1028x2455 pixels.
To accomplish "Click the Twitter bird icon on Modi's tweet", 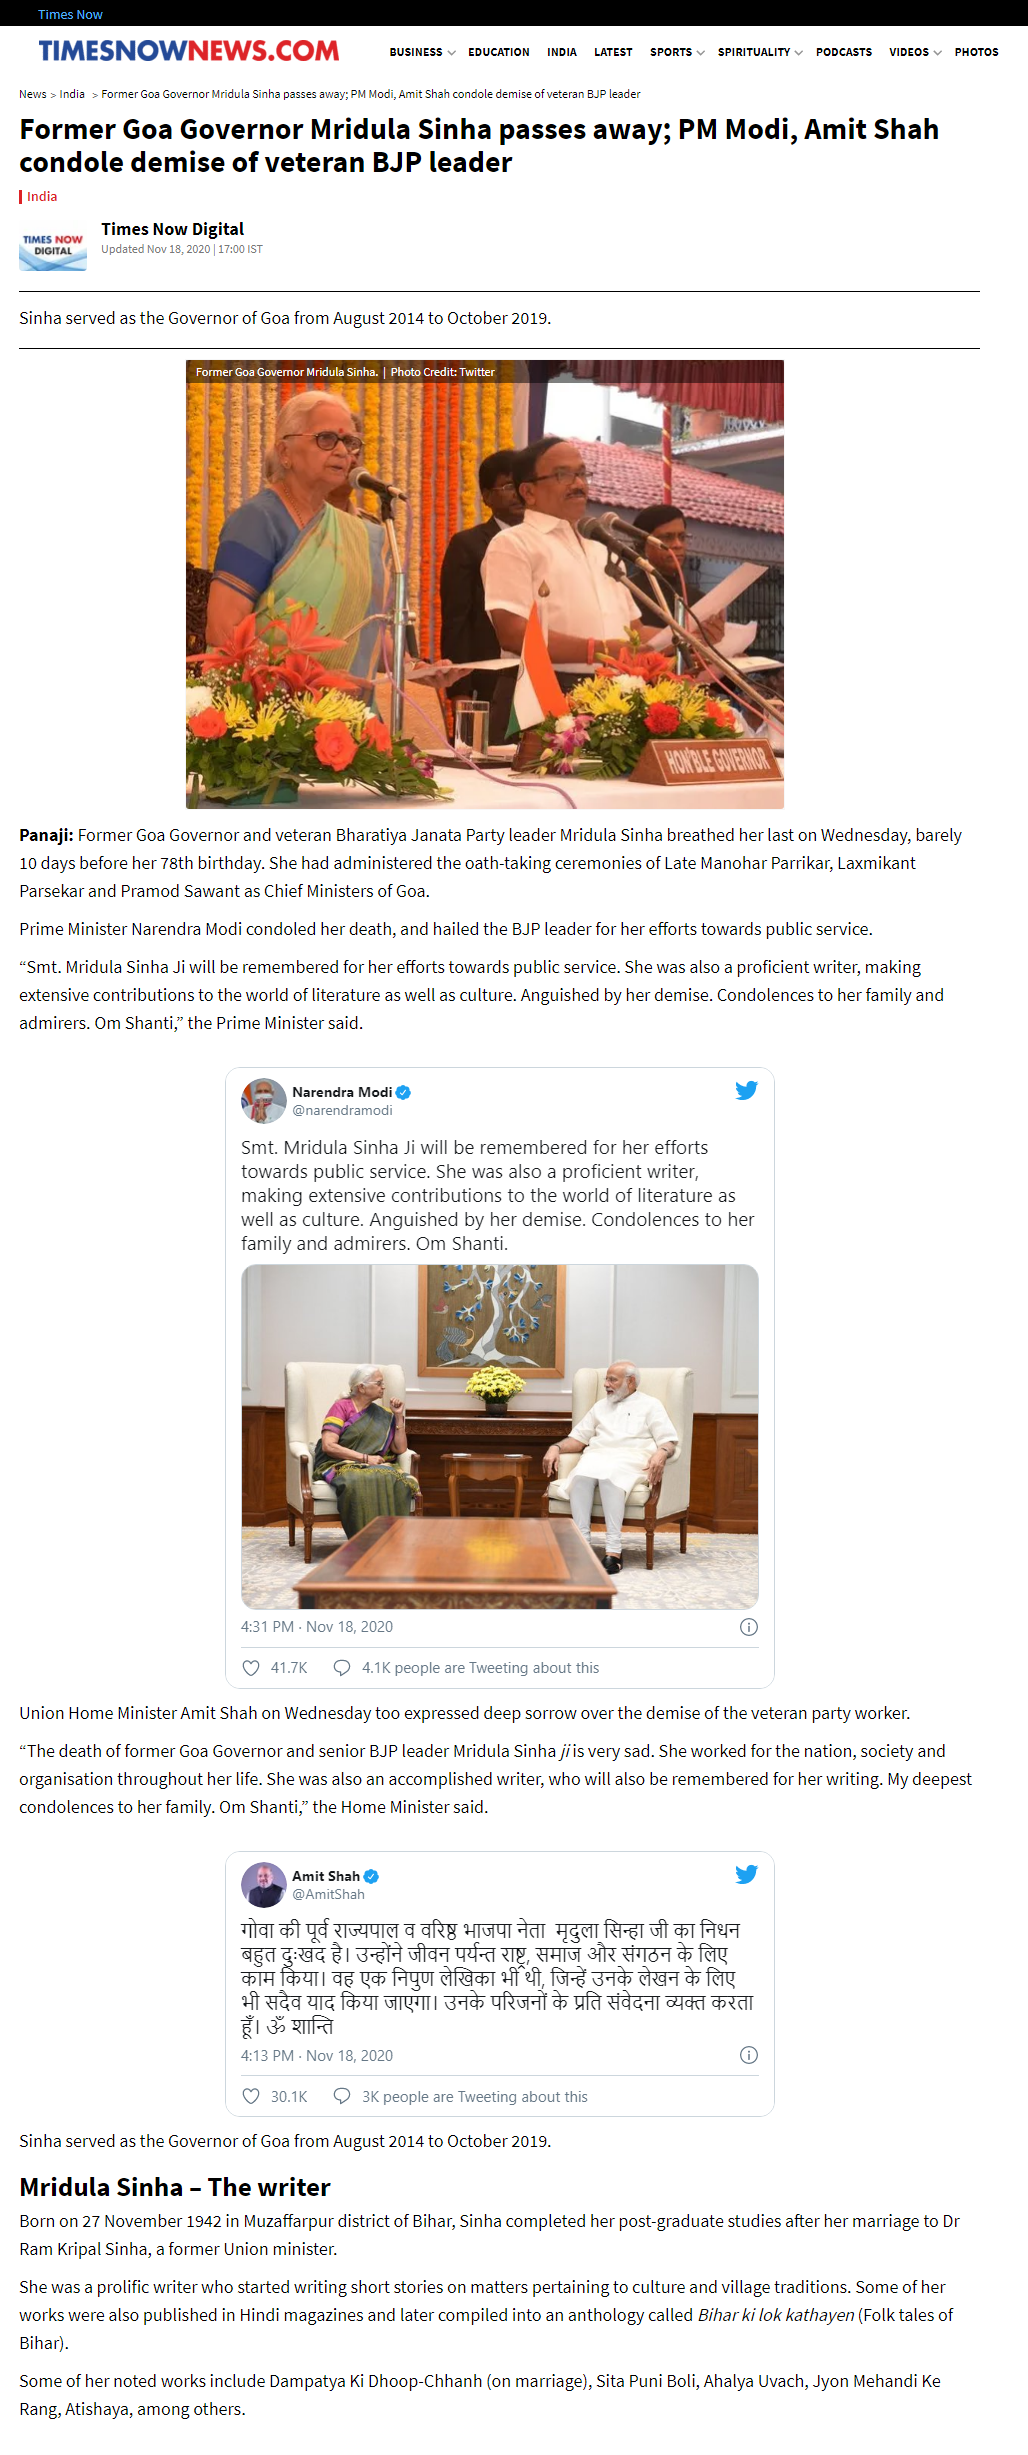I will (x=746, y=1090).
